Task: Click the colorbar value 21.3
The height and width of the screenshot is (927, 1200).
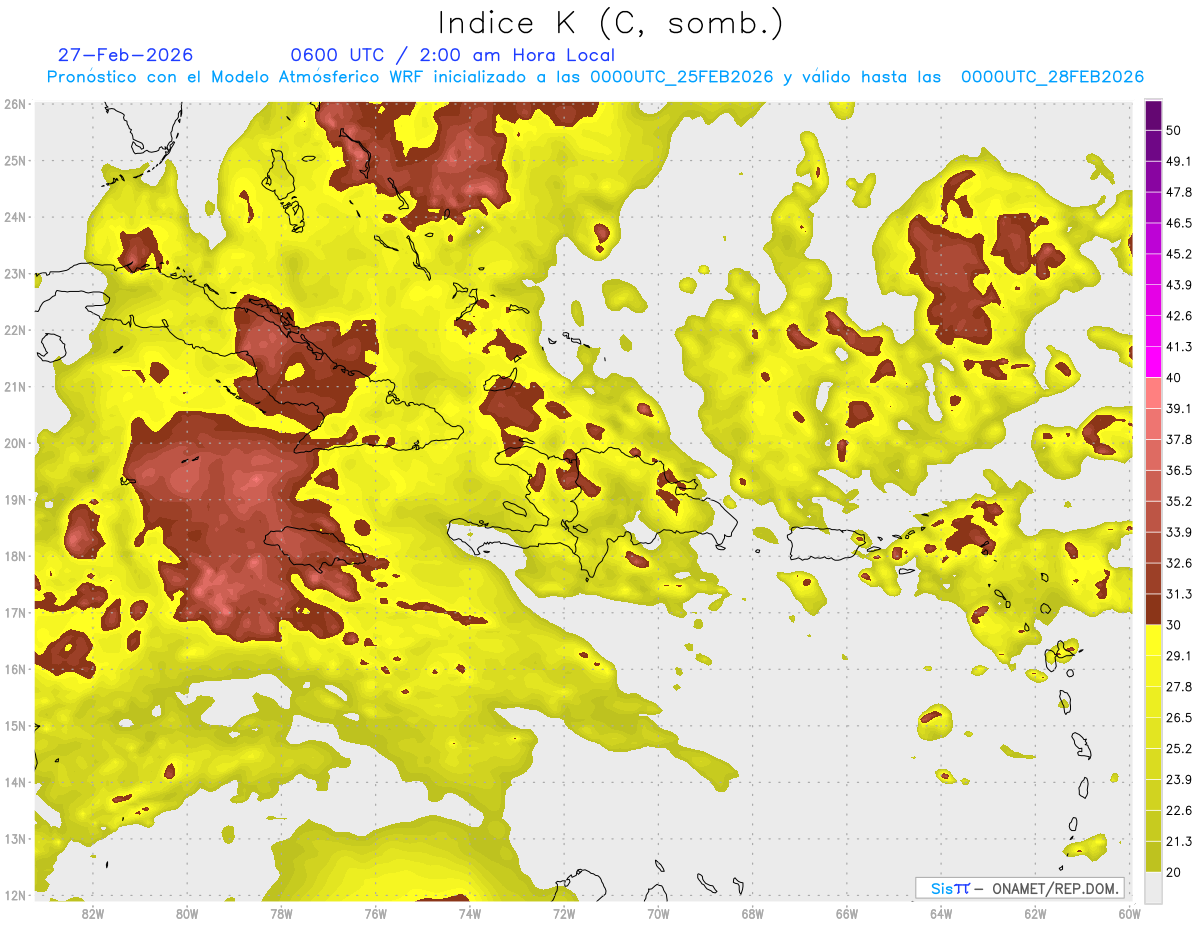Action: pos(1178,841)
